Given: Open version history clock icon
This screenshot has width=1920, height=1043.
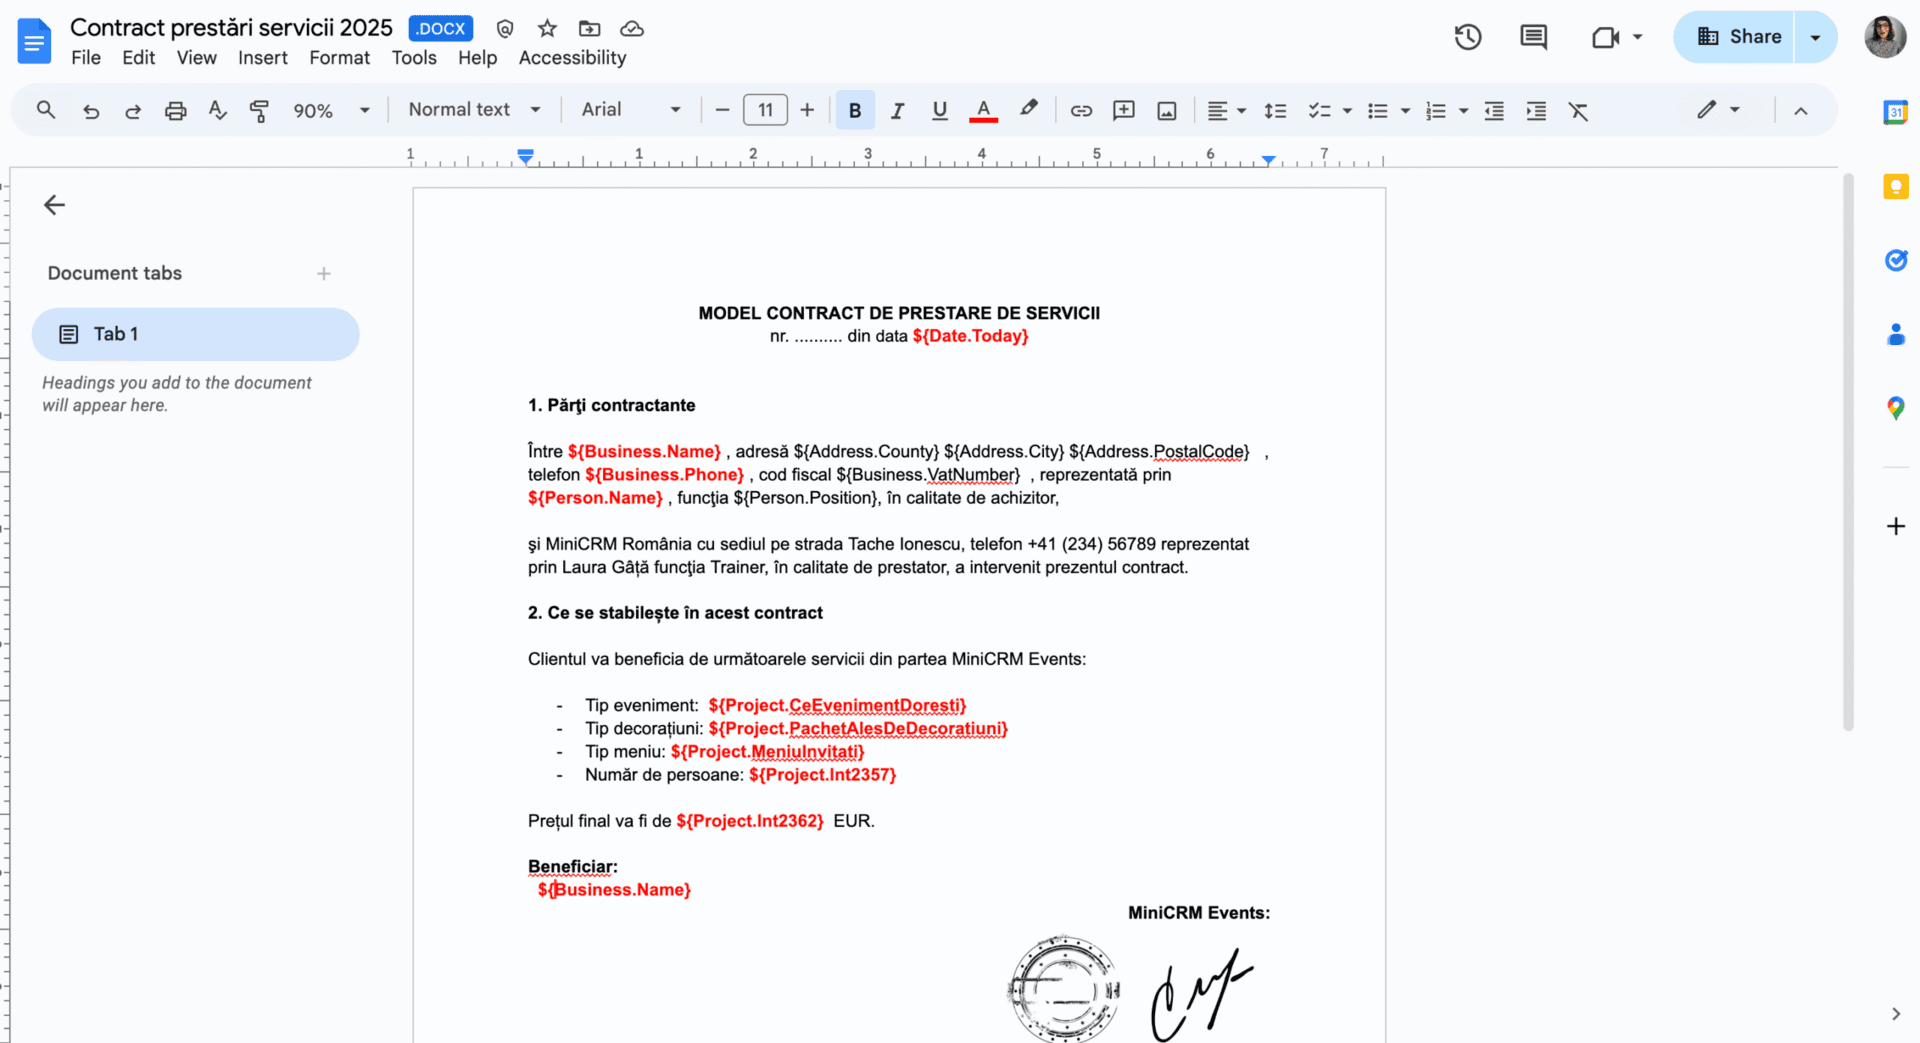Looking at the screenshot, I should pos(1467,37).
